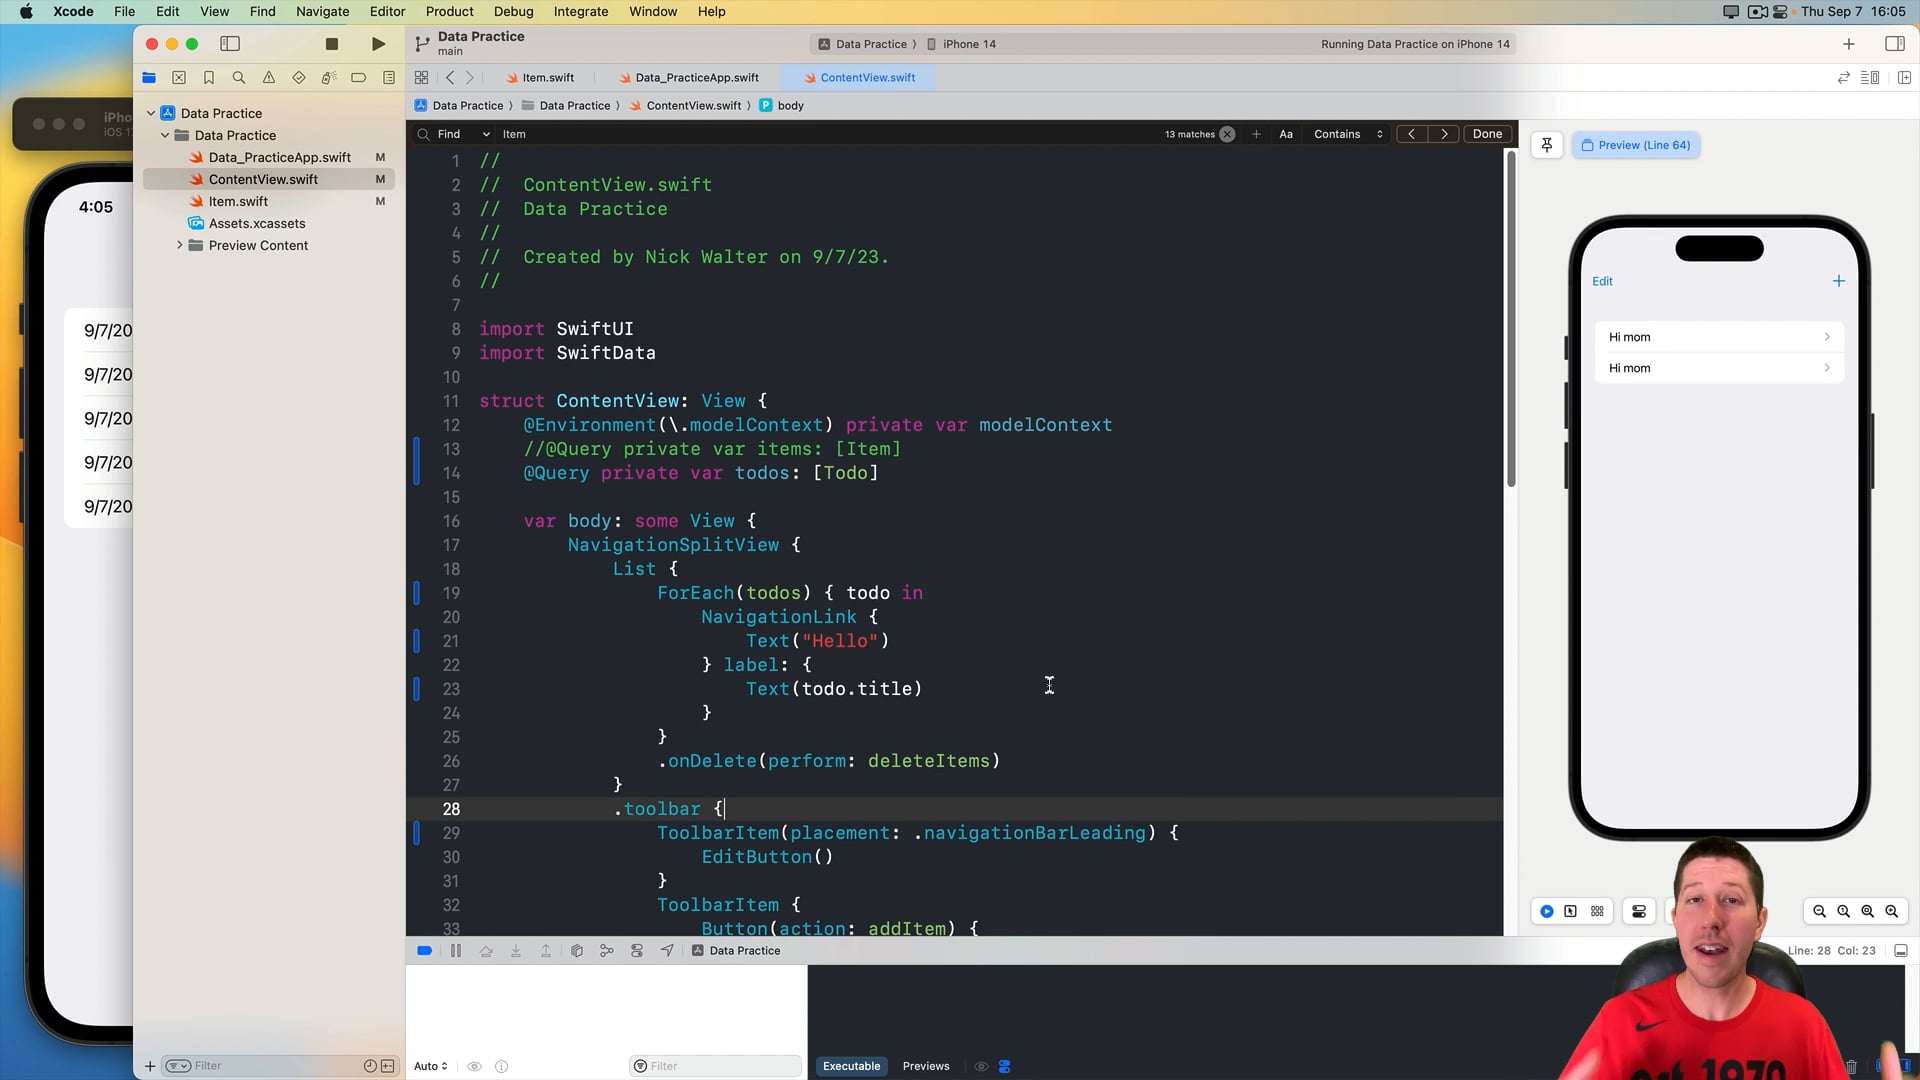Open the Issue navigator warning icon
Viewport: 1920px width, 1080px height.
point(269,78)
